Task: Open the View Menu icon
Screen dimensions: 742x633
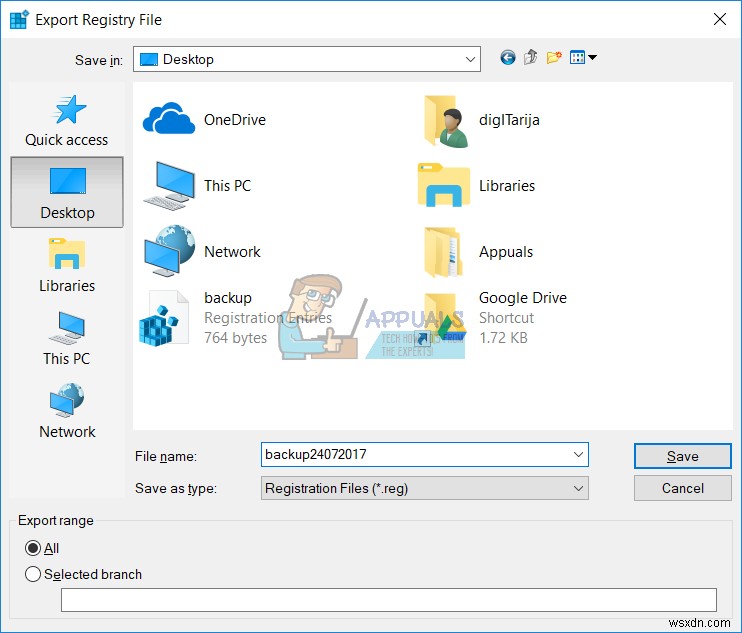Action: point(583,58)
